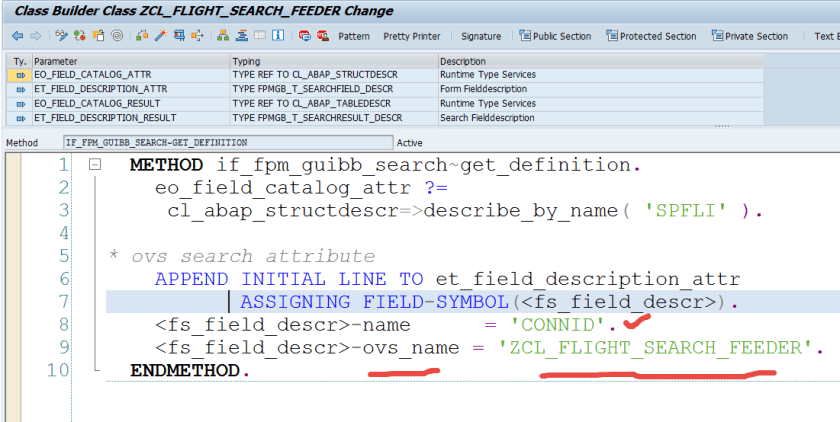This screenshot has width=840, height=422.
Task: Click the Enhance spiral icon
Action: (x=117, y=36)
